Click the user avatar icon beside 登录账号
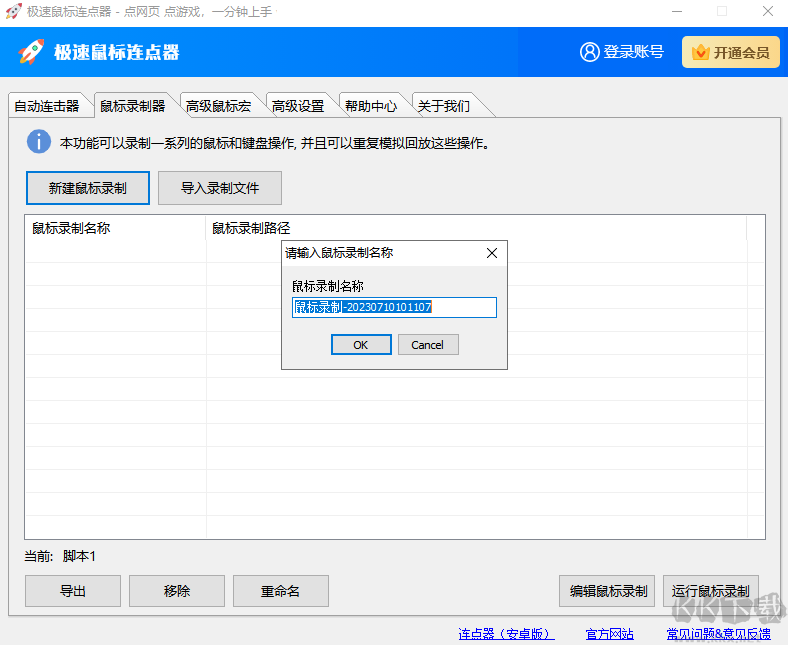Screen dimensions: 788x645 [x=589, y=52]
